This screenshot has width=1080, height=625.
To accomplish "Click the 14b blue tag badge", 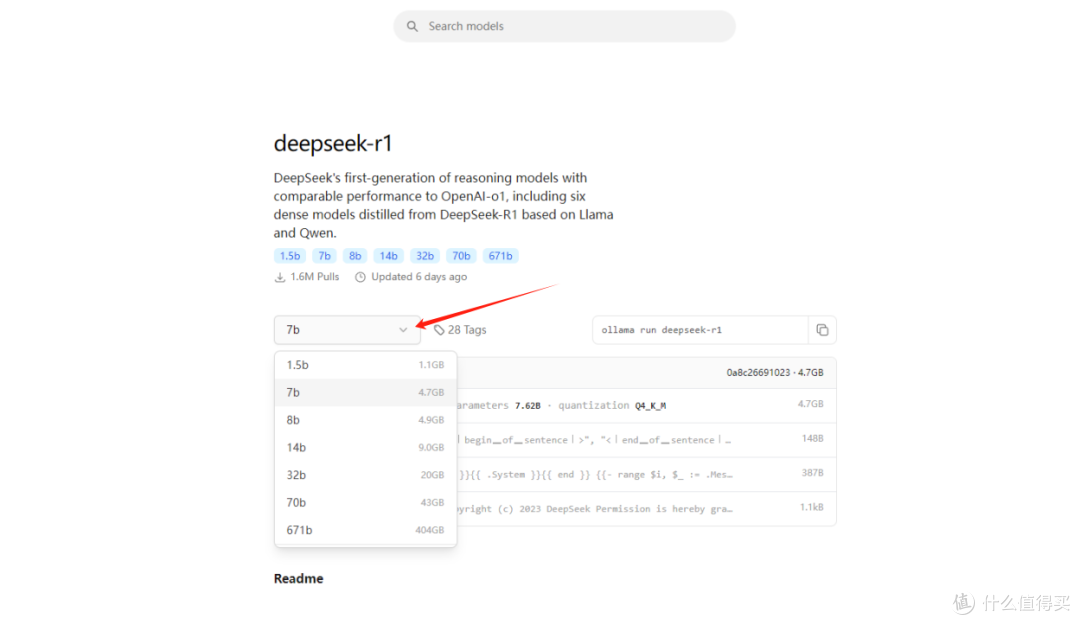I will click(x=388, y=256).
